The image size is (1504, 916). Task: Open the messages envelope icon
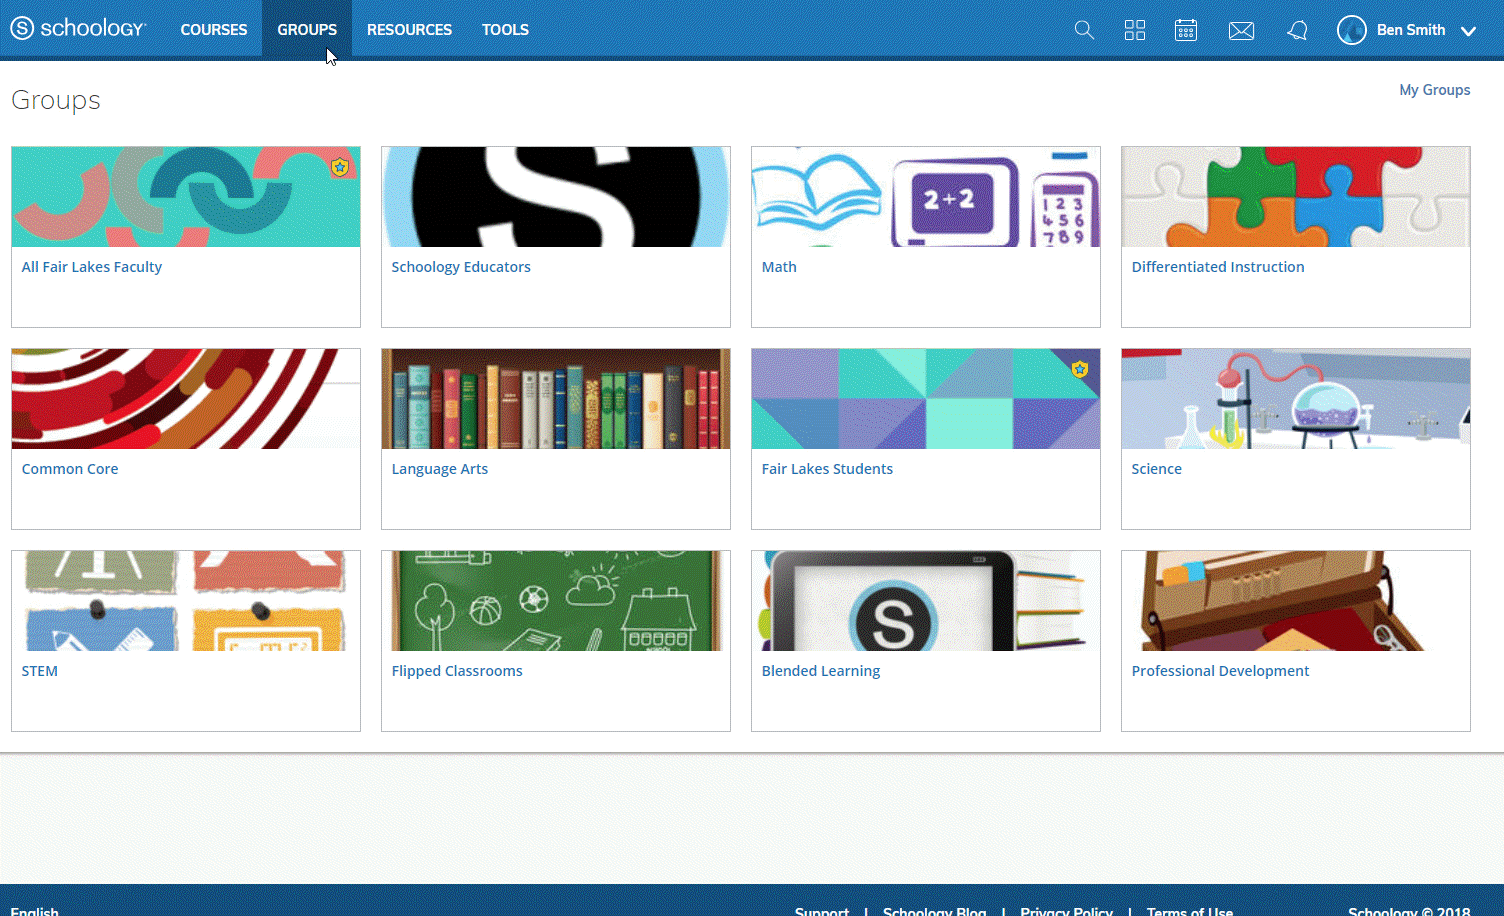click(x=1241, y=31)
